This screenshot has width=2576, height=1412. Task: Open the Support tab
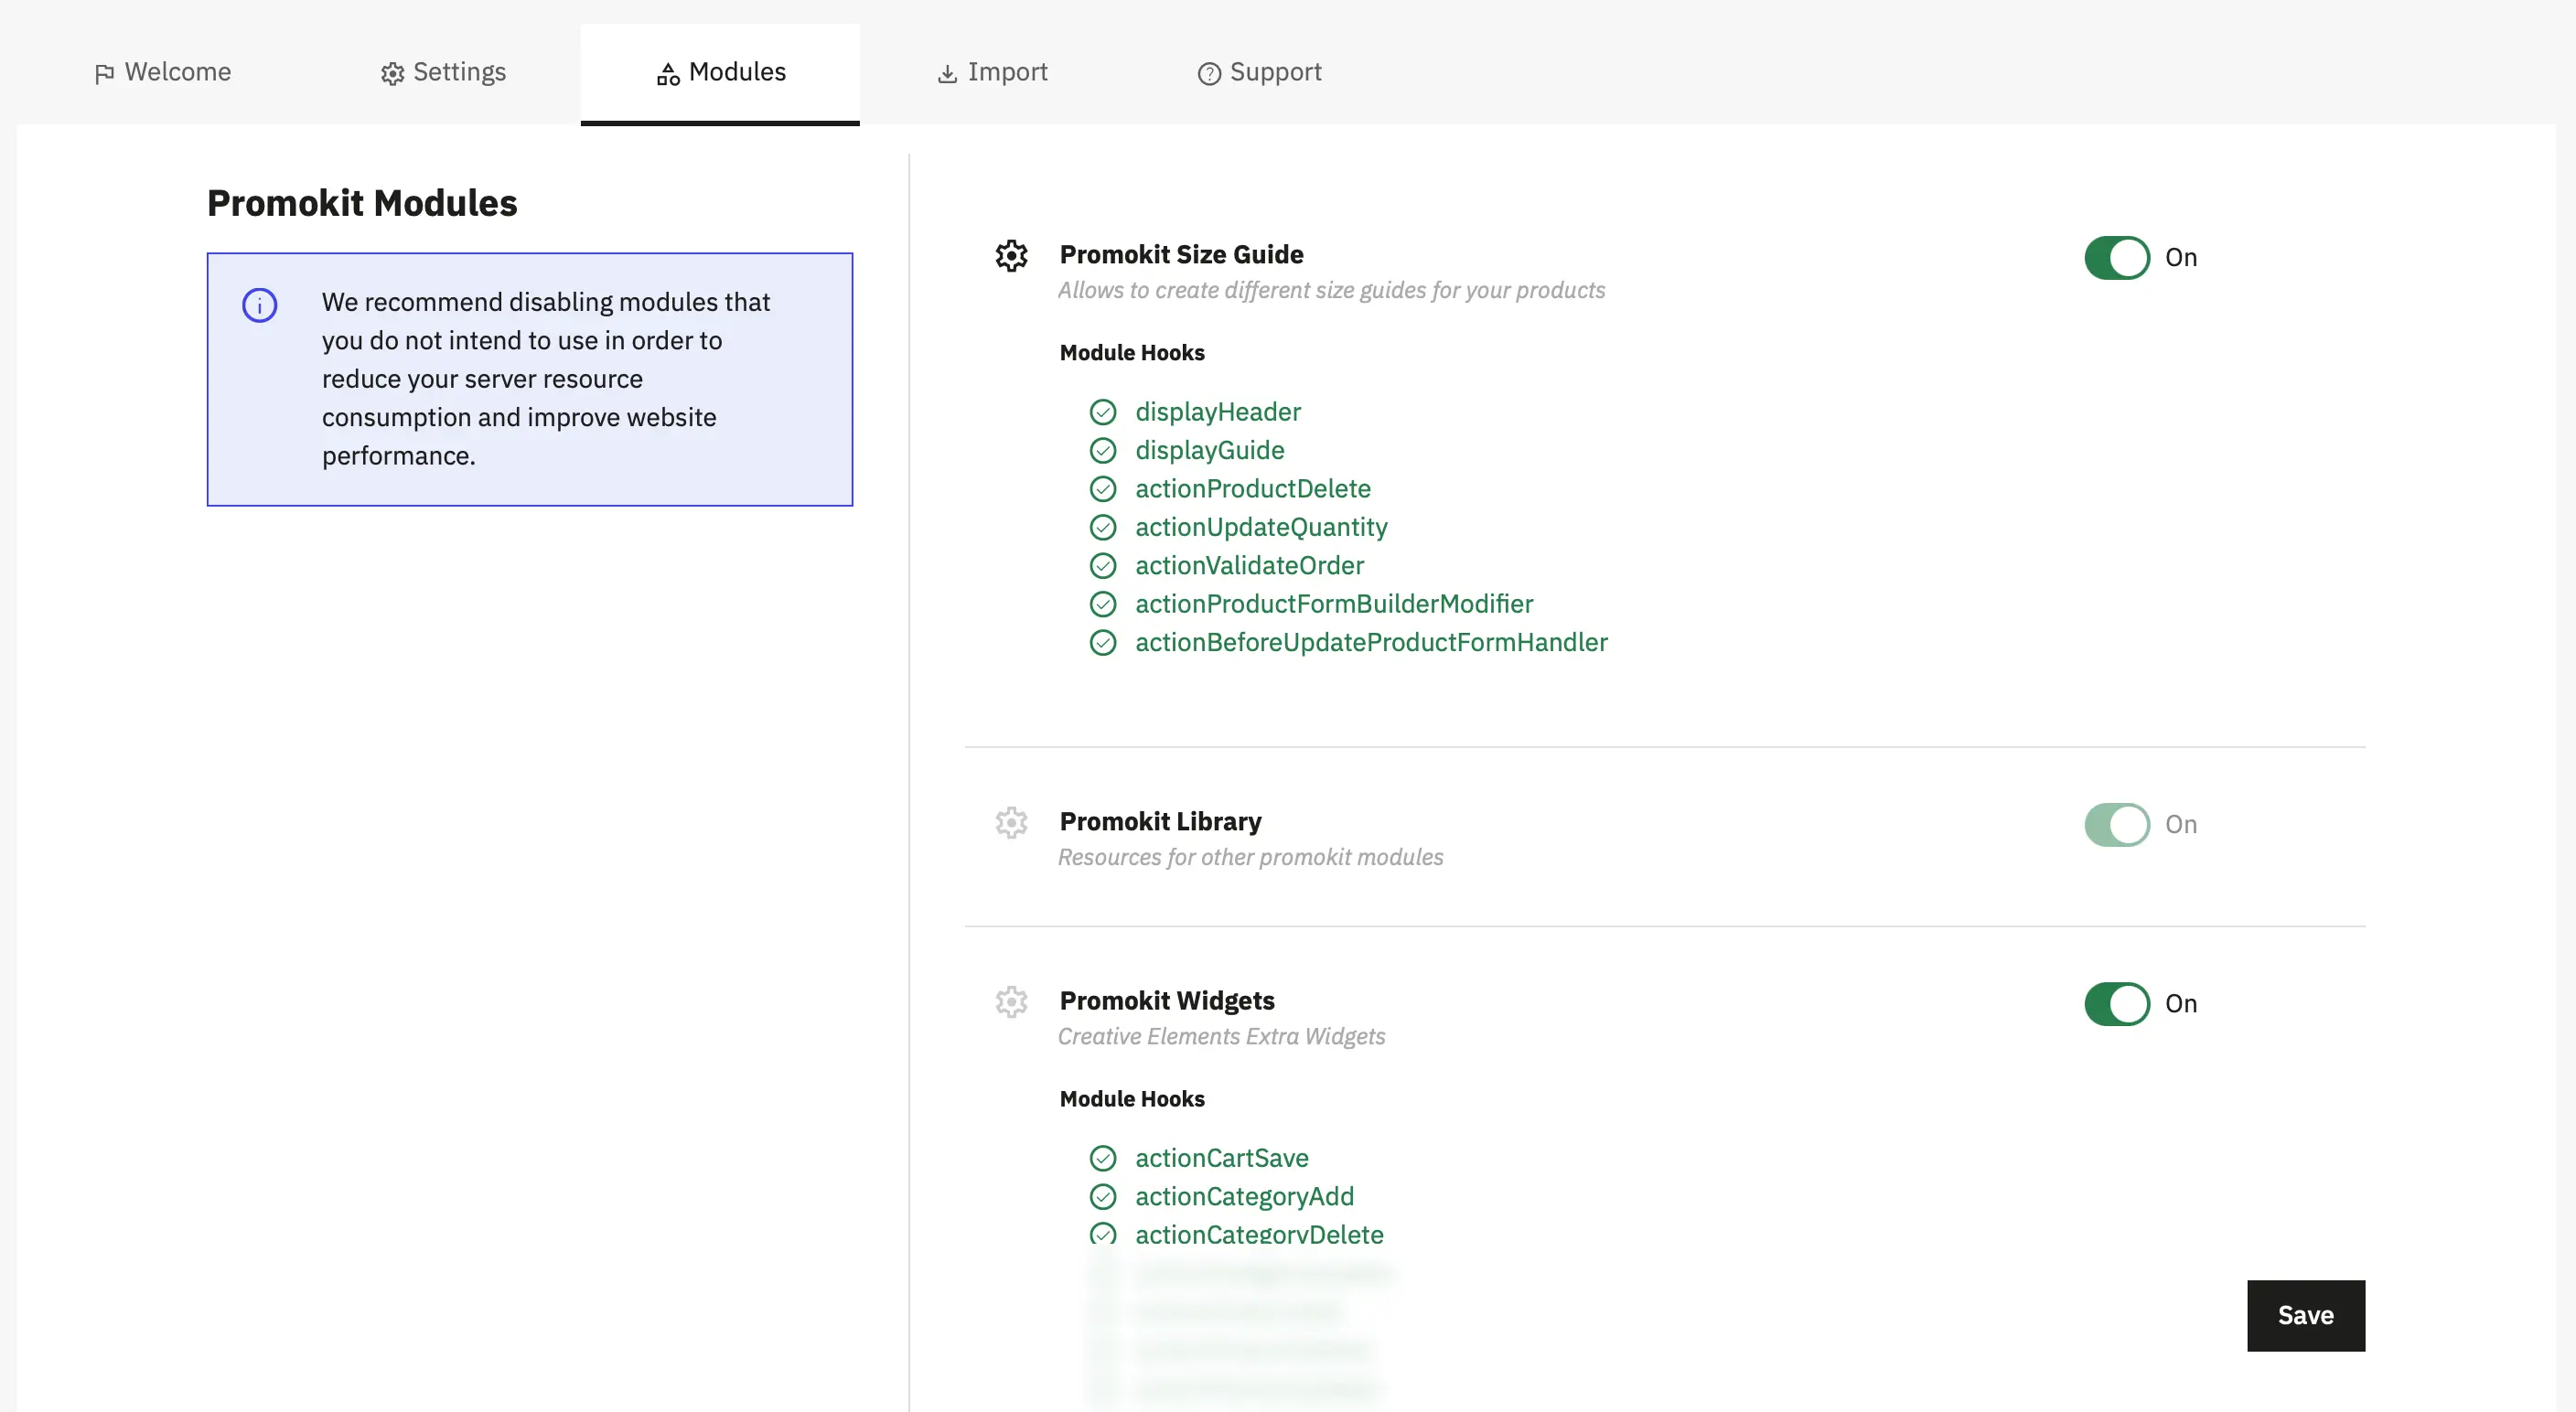[x=1259, y=72]
